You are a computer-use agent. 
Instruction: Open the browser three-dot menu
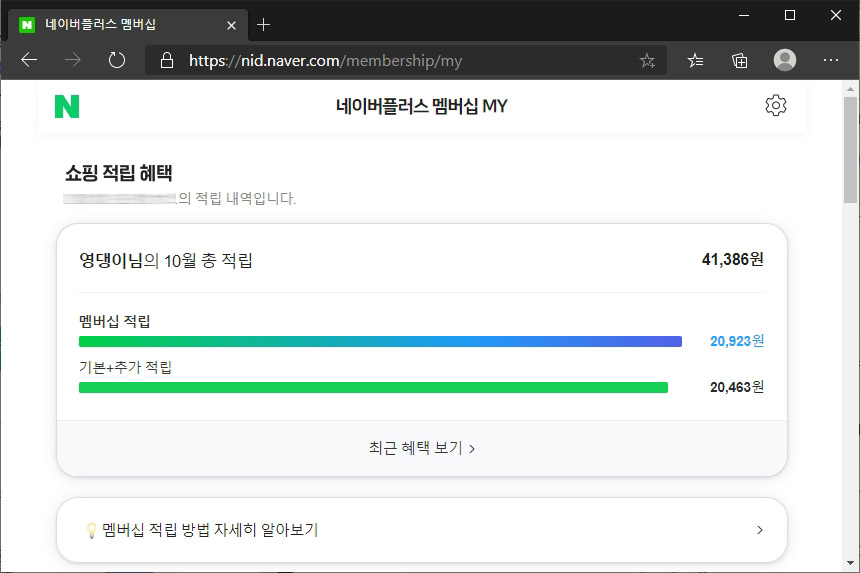(831, 60)
